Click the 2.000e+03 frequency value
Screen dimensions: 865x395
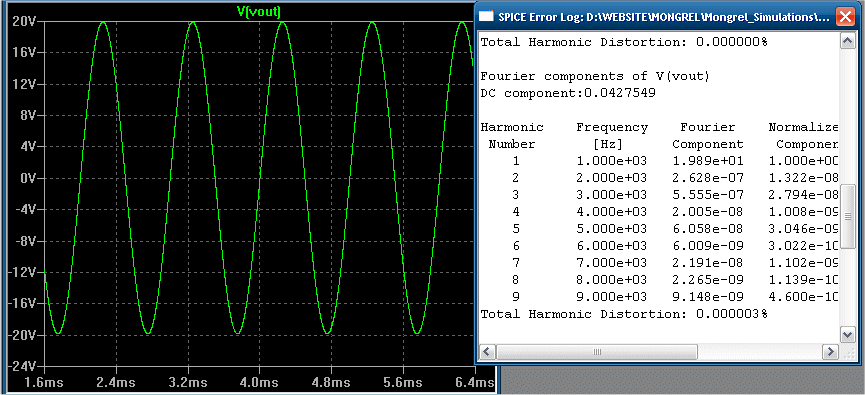(612, 178)
